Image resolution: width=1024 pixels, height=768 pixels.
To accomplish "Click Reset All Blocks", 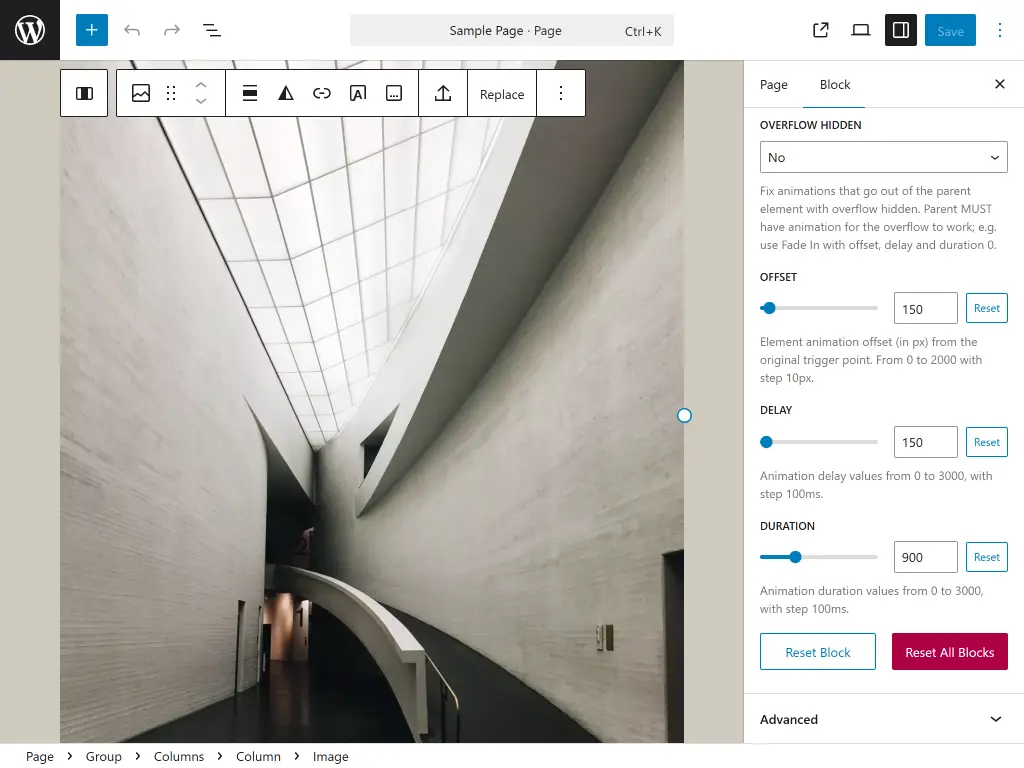I will tap(949, 651).
